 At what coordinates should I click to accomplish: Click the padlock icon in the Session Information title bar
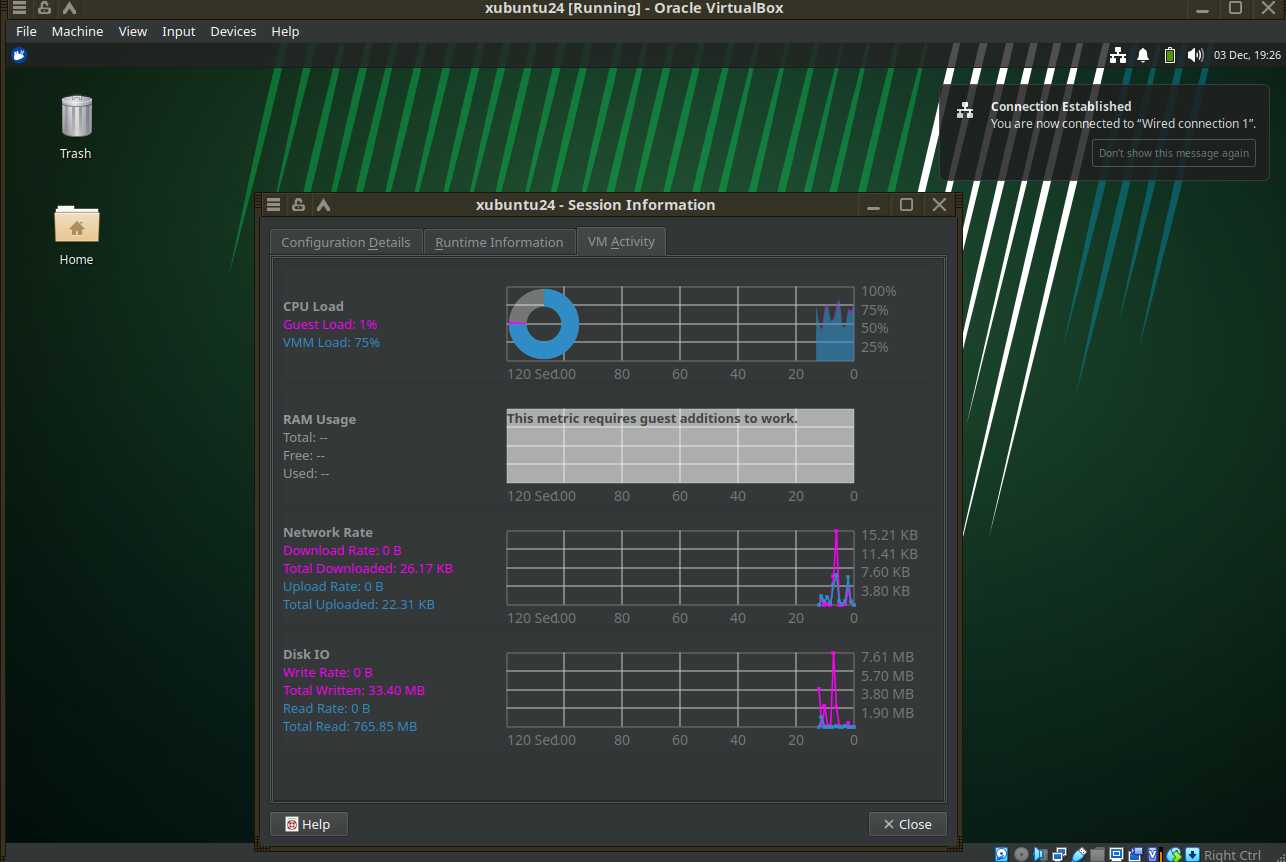click(298, 205)
